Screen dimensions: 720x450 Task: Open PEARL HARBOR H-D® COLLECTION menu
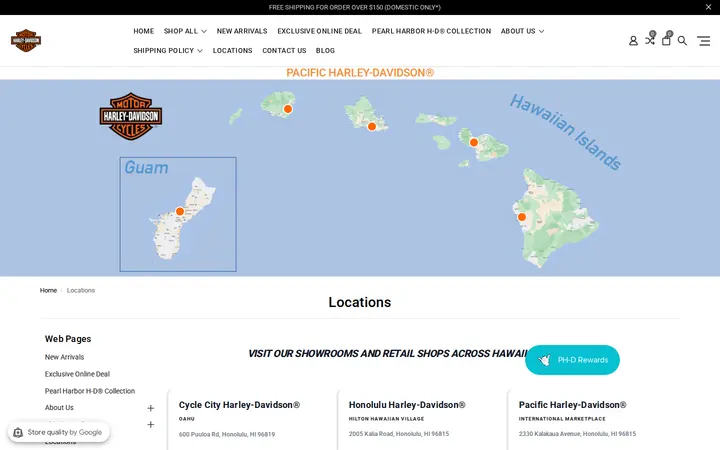tap(431, 31)
